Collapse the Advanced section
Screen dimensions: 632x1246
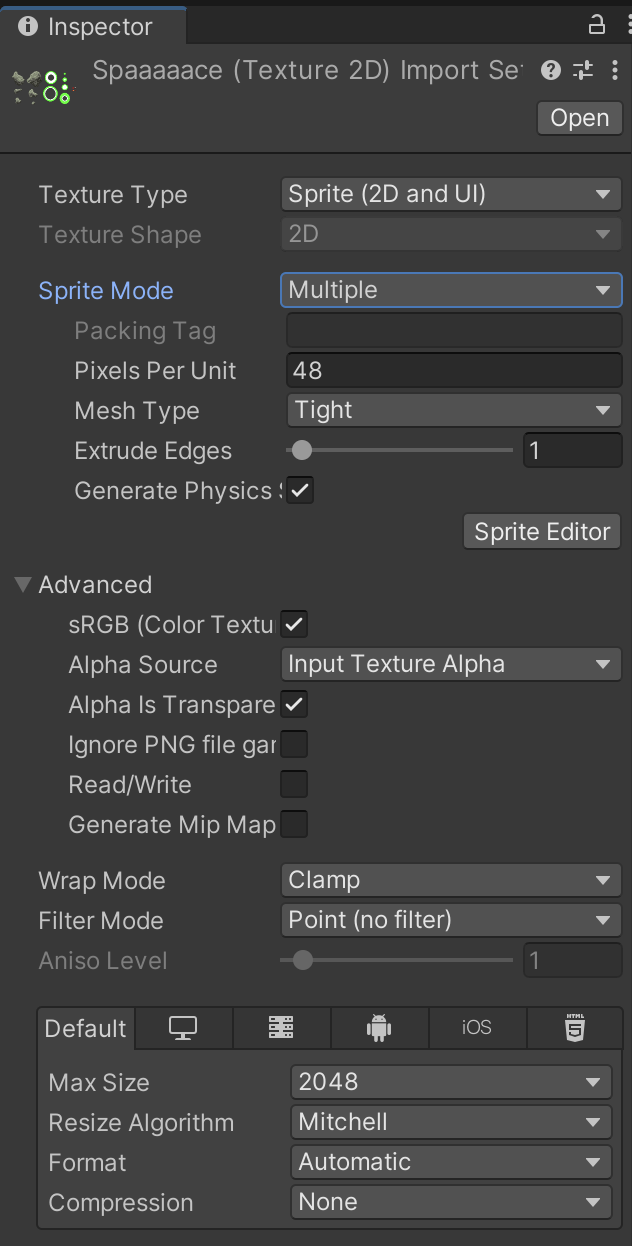tap(23, 585)
